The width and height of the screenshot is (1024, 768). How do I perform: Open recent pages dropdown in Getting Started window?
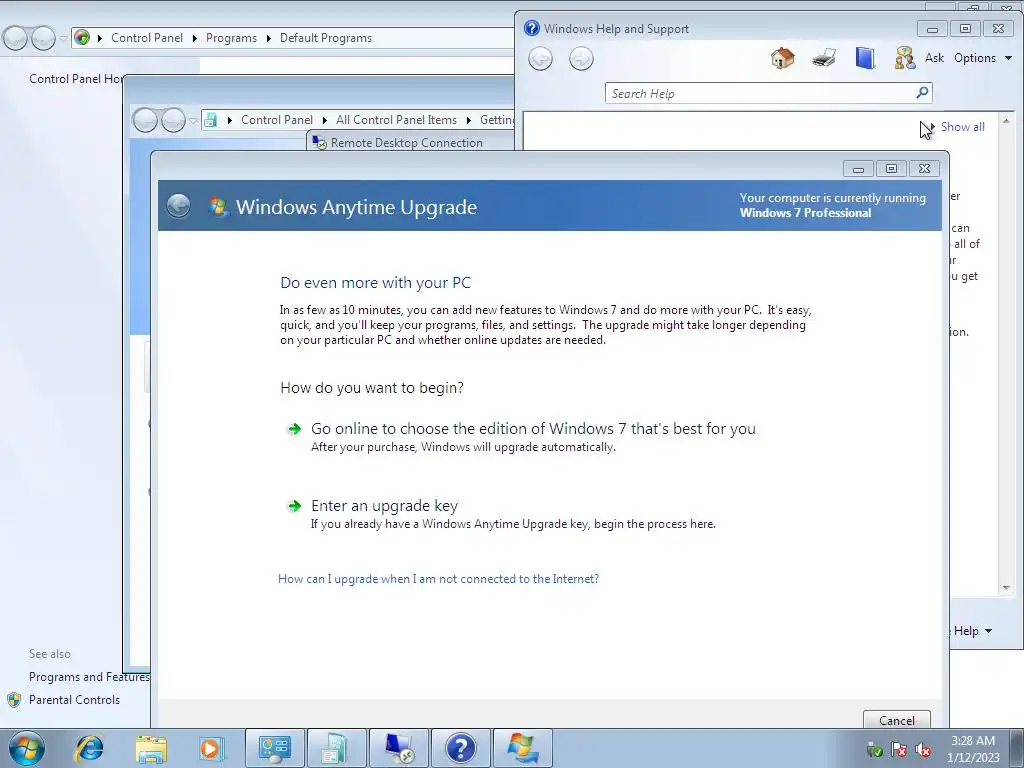coord(193,120)
